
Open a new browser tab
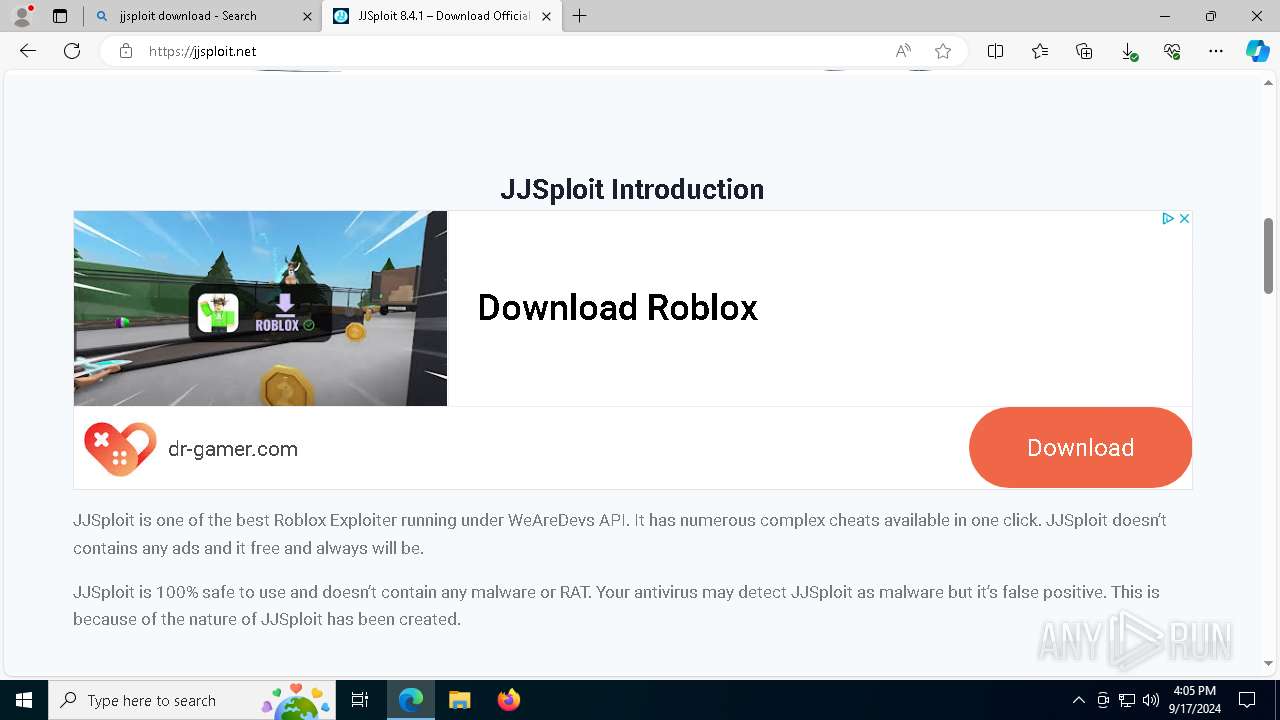click(x=580, y=16)
